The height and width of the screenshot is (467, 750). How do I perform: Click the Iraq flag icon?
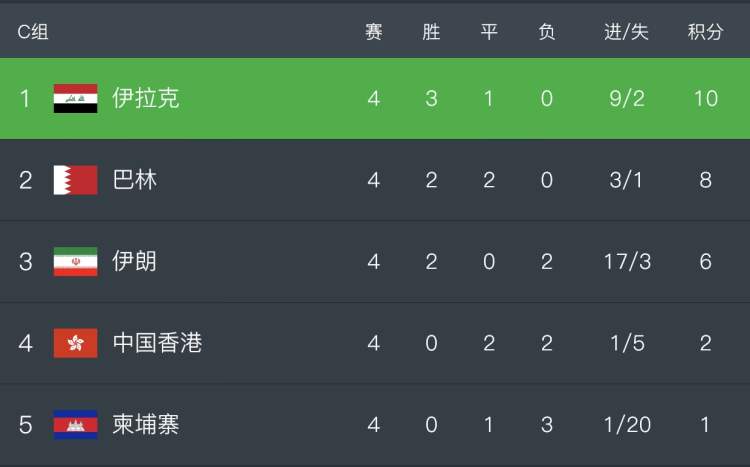(x=76, y=99)
